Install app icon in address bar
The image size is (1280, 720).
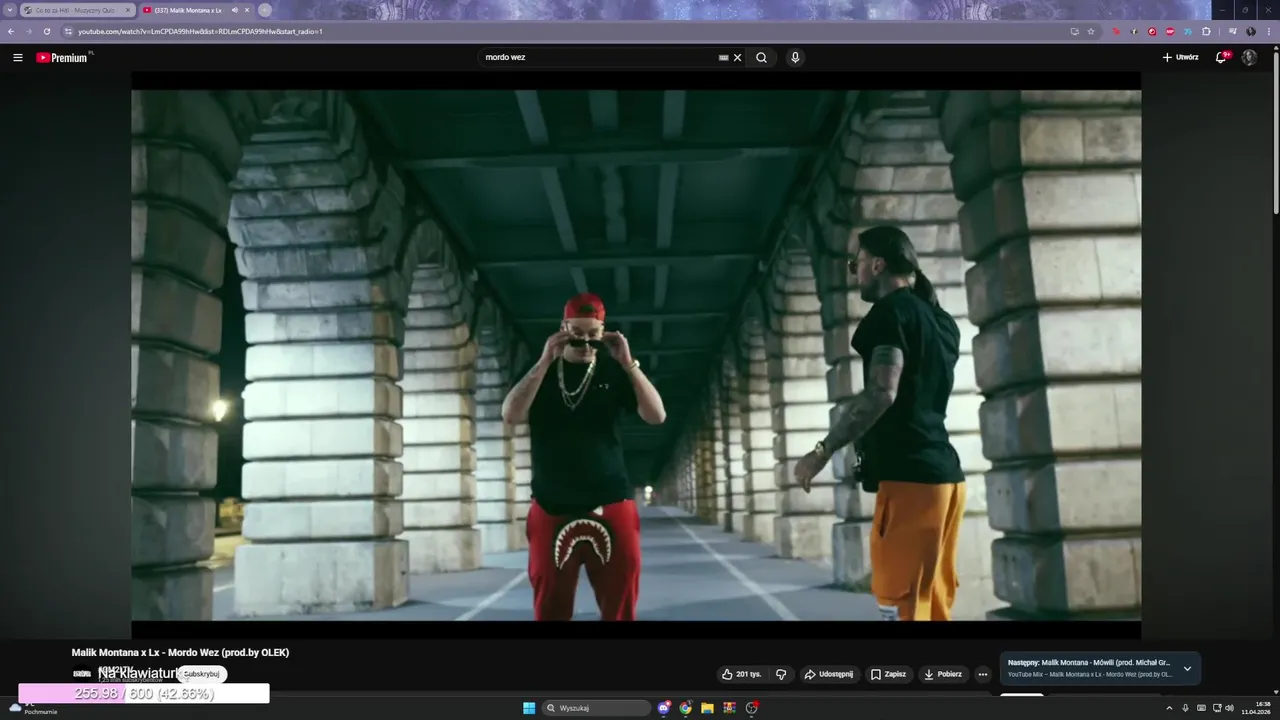pyautogui.click(x=1075, y=31)
